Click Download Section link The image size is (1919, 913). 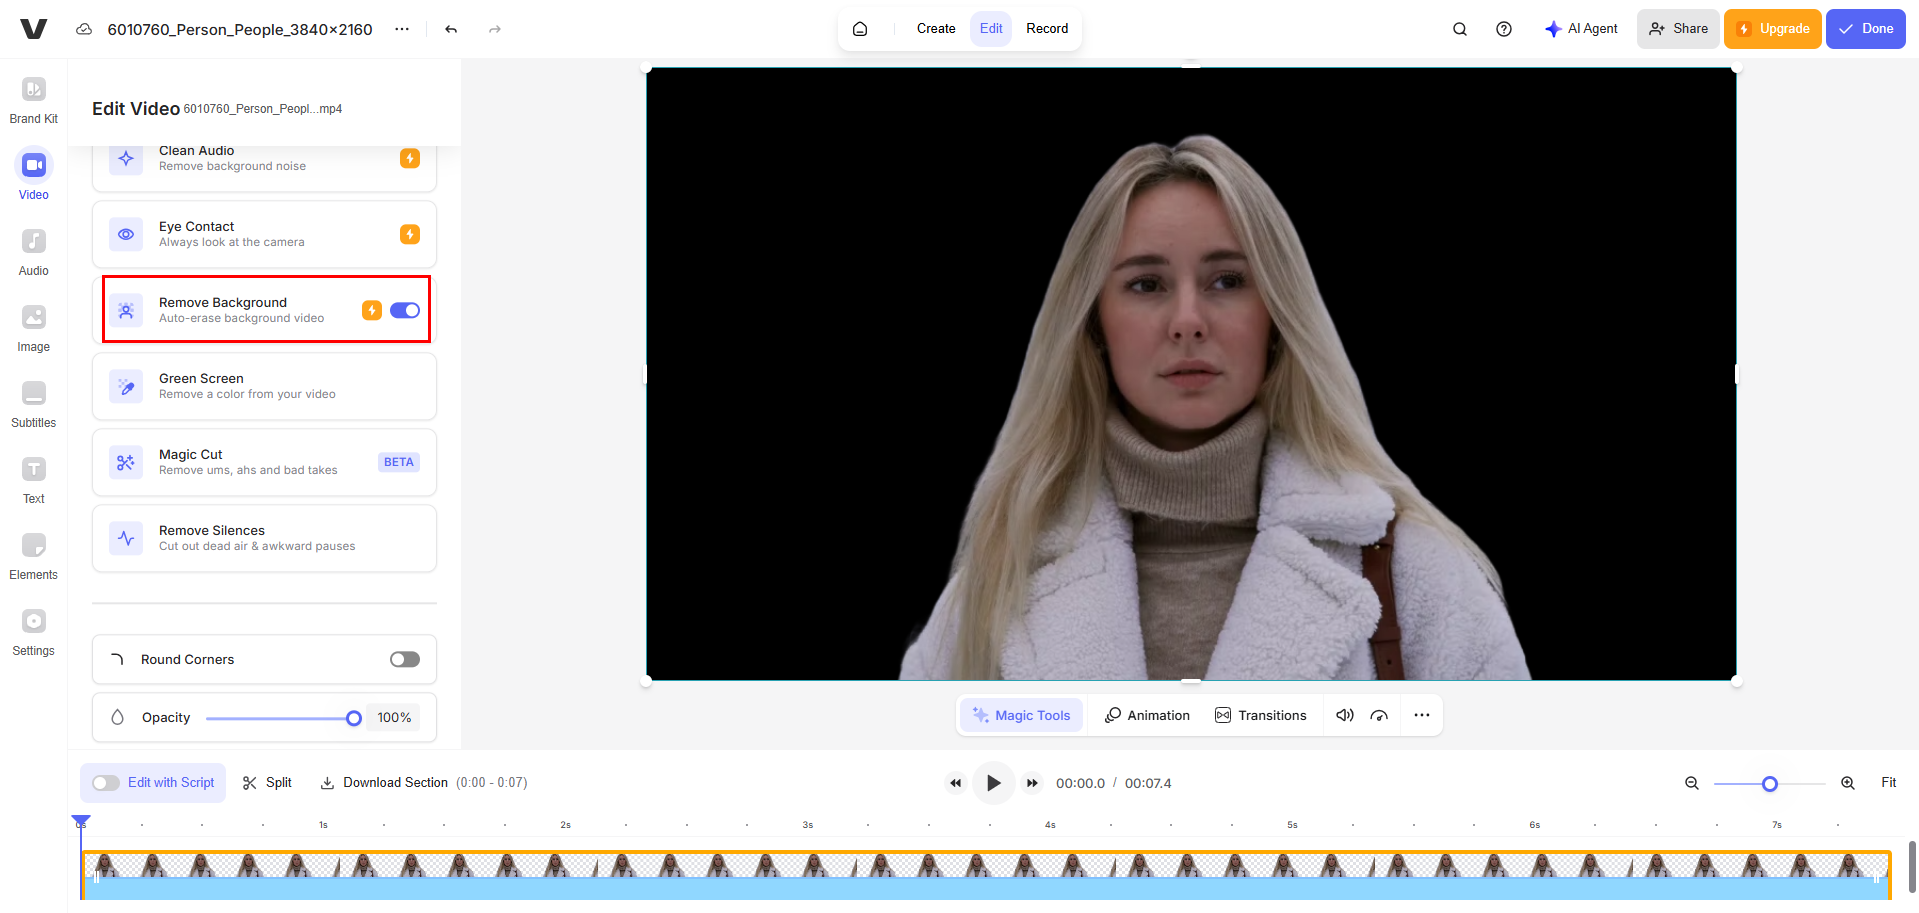click(395, 782)
